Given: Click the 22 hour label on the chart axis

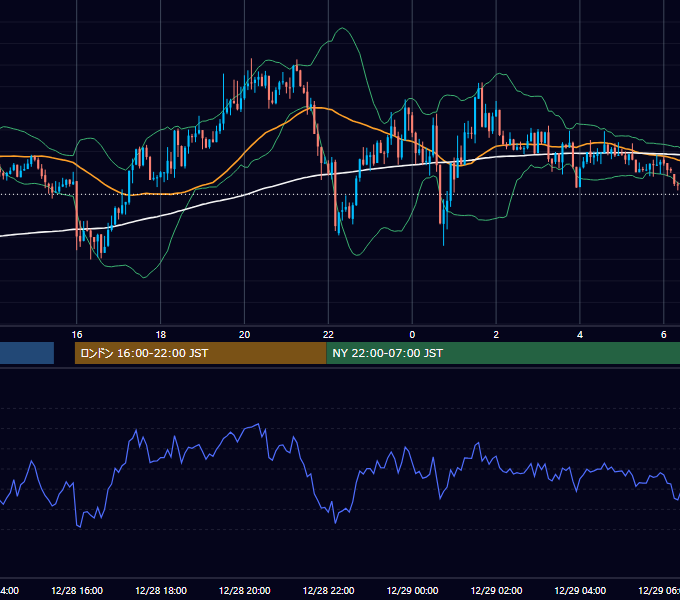Looking at the screenshot, I should (328, 335).
